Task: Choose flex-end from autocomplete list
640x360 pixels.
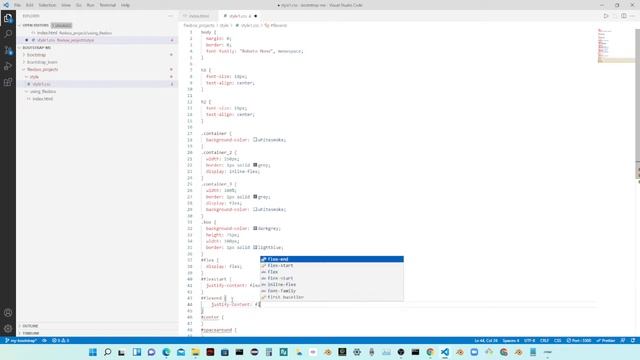Action: (x=332, y=259)
